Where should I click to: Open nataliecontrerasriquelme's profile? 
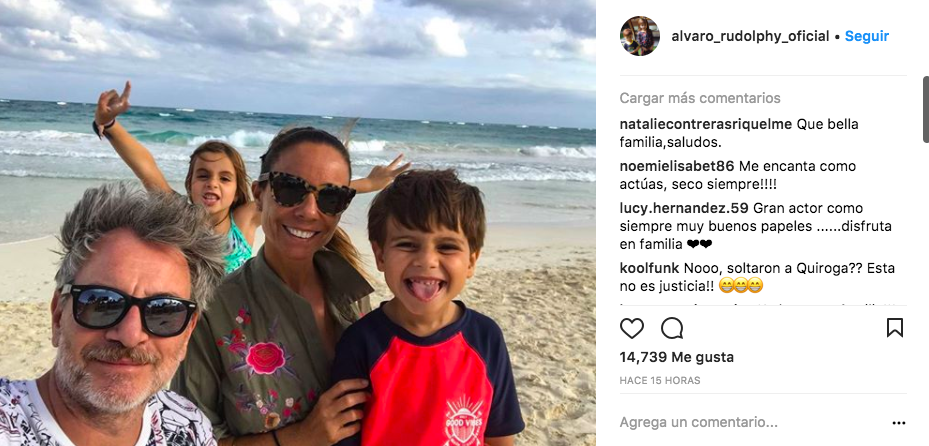pos(706,125)
